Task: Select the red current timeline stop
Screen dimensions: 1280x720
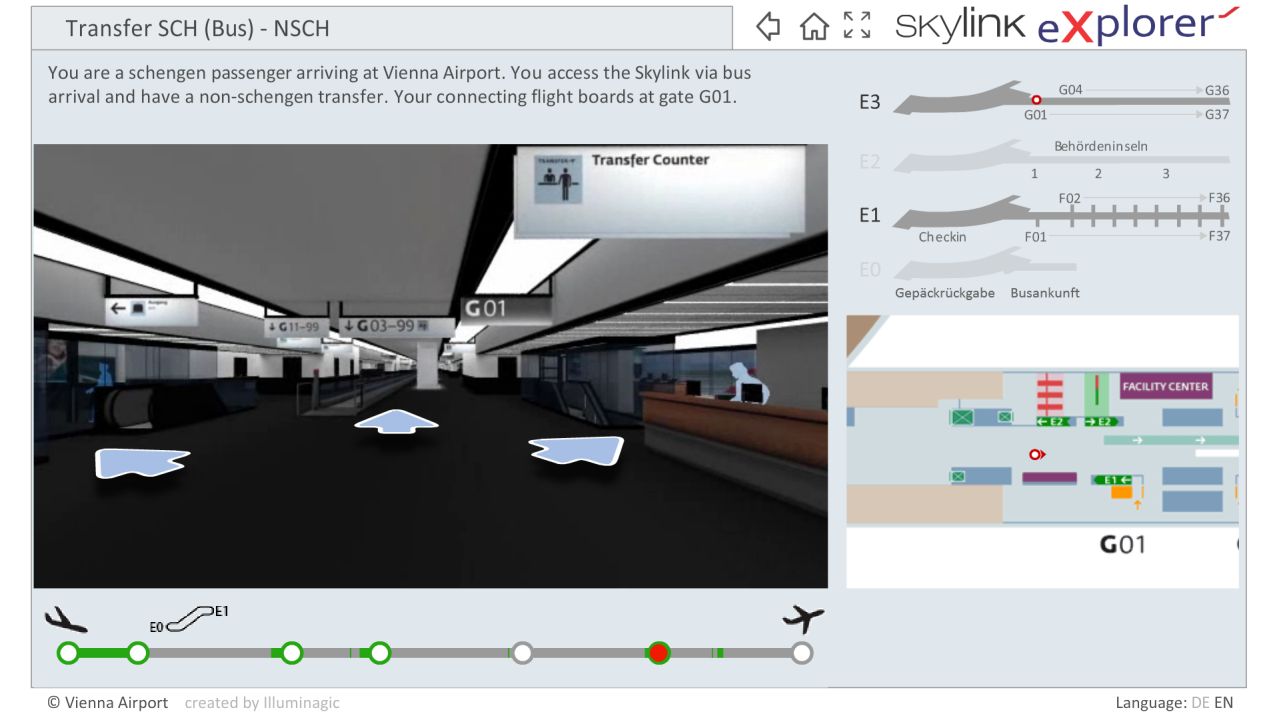Action: pyautogui.click(x=658, y=653)
